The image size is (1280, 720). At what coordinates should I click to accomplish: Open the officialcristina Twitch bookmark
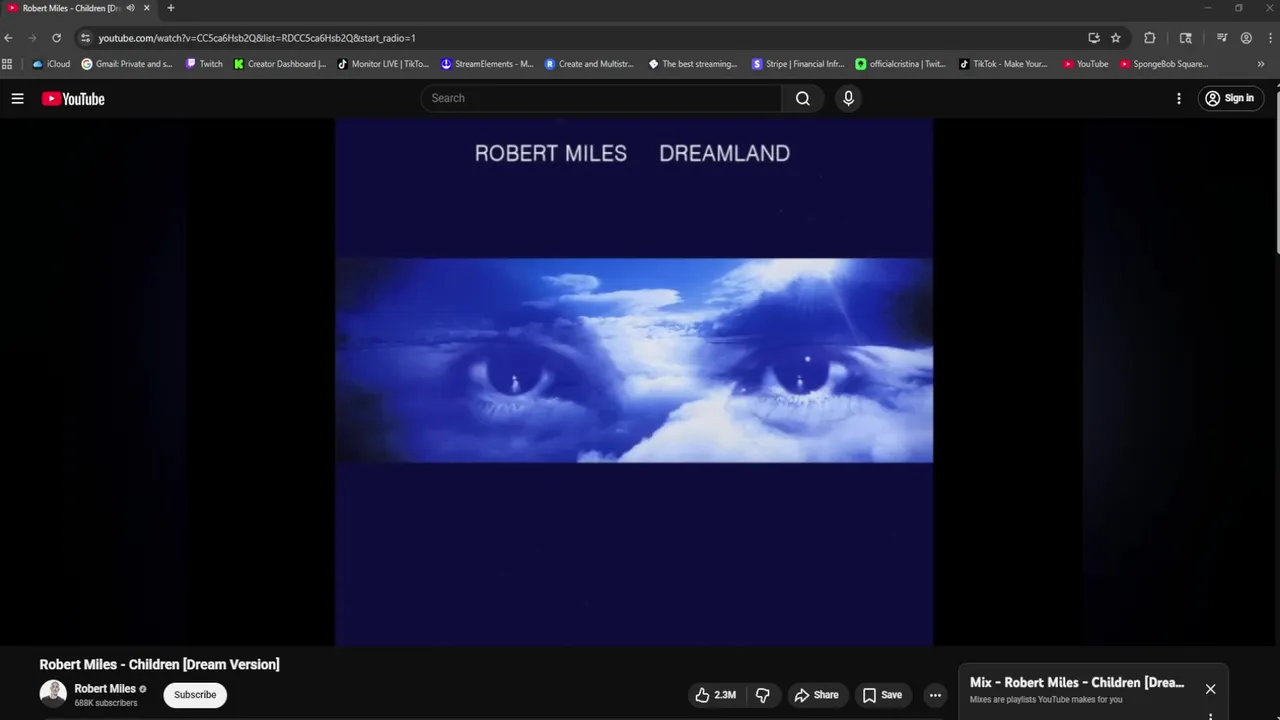901,64
